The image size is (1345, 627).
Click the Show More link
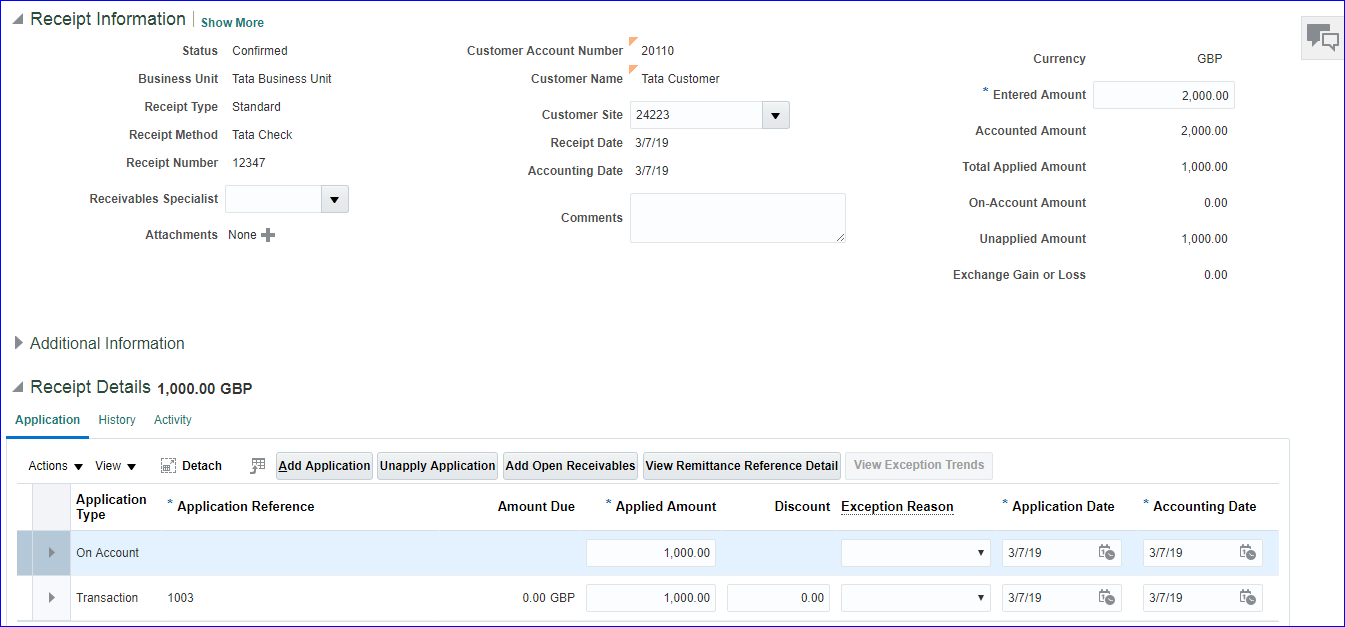point(232,22)
